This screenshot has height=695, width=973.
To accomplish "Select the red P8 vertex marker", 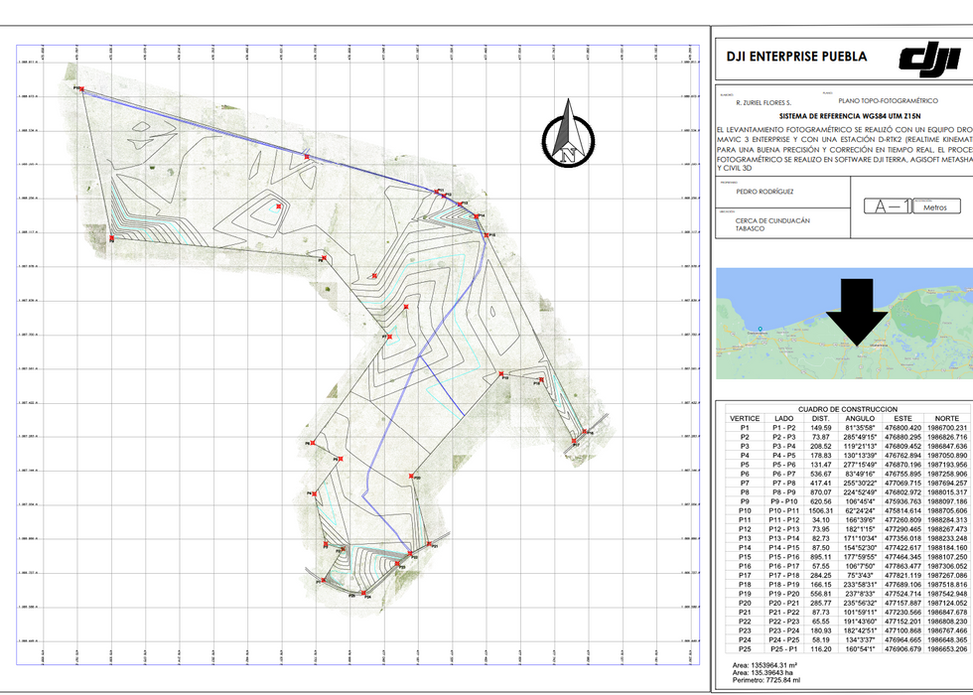I will click(x=323, y=258).
